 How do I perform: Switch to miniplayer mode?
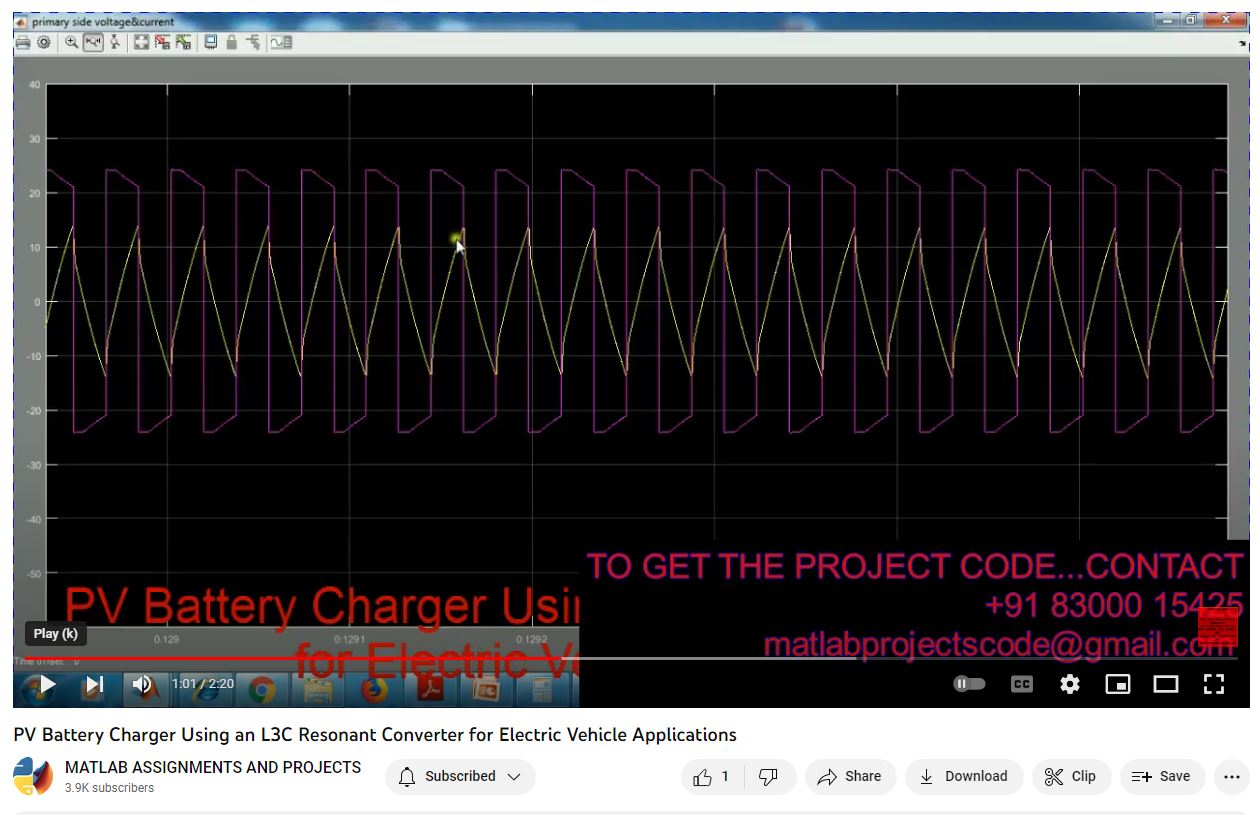[x=1117, y=684]
